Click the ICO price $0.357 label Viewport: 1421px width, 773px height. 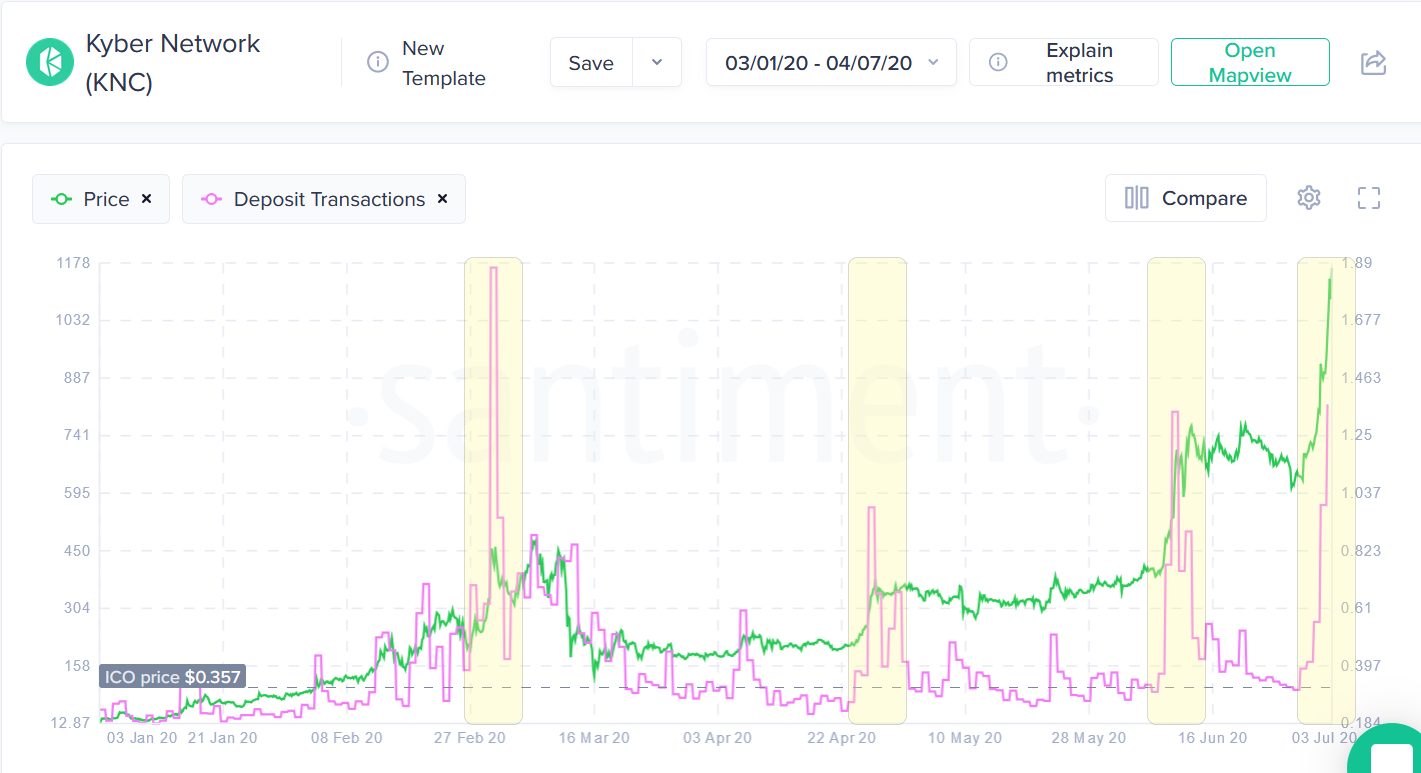[x=173, y=677]
